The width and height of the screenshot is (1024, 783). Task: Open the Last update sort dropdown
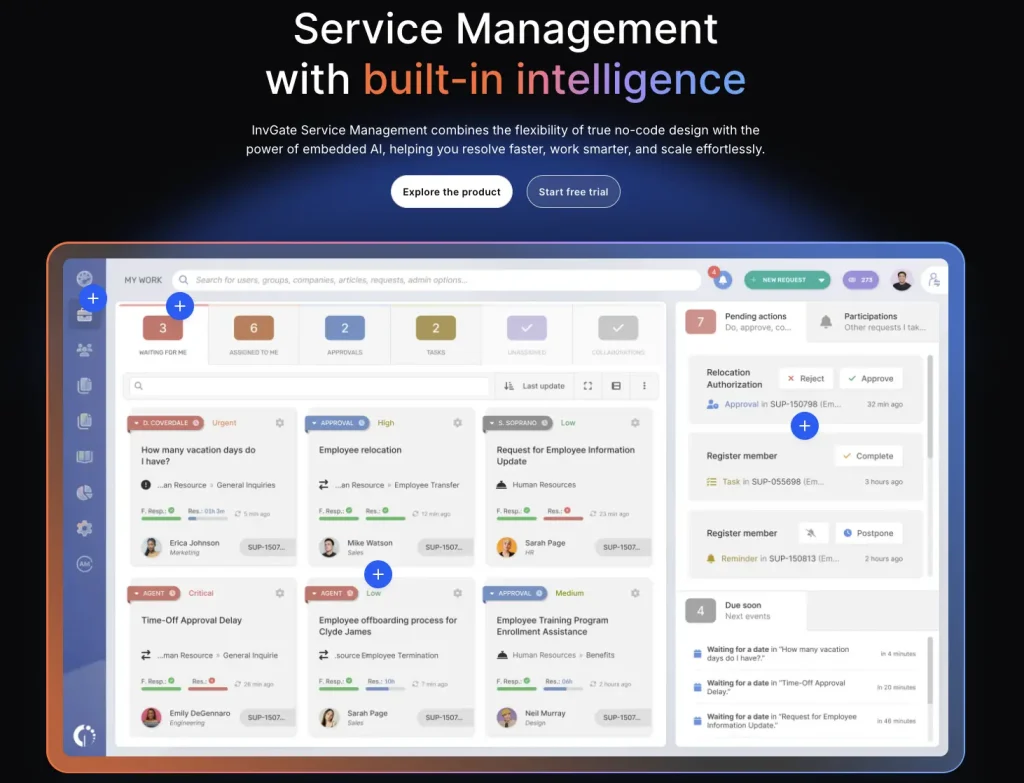click(534, 386)
